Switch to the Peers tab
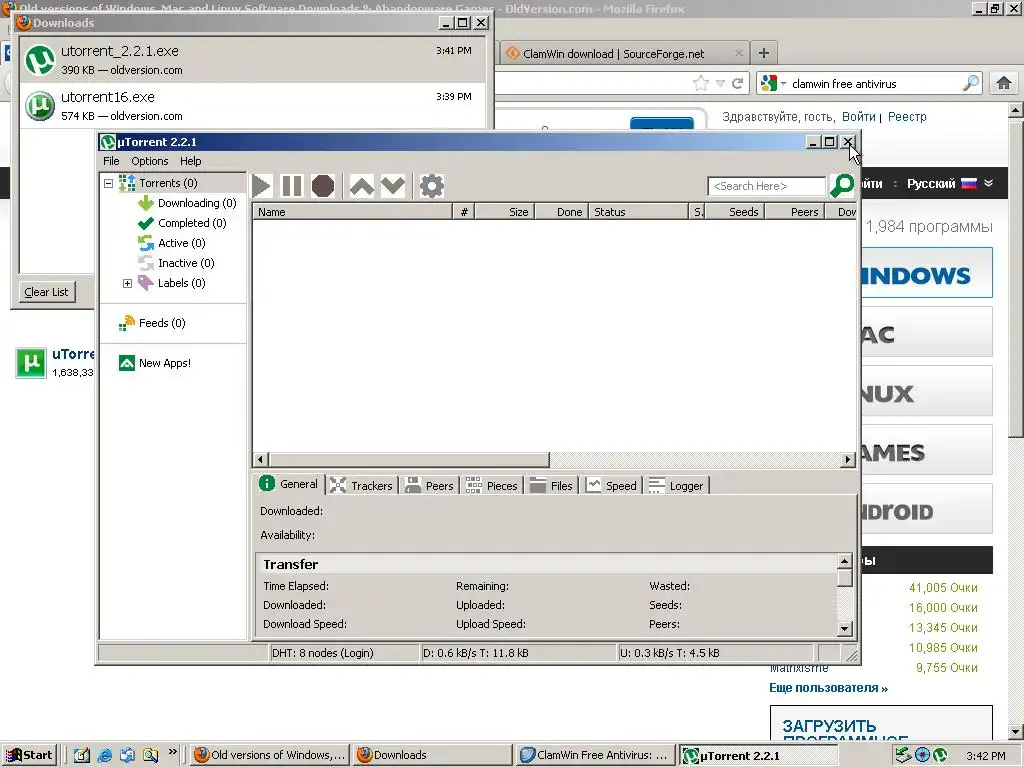The width and height of the screenshot is (1024, 768). (x=429, y=486)
